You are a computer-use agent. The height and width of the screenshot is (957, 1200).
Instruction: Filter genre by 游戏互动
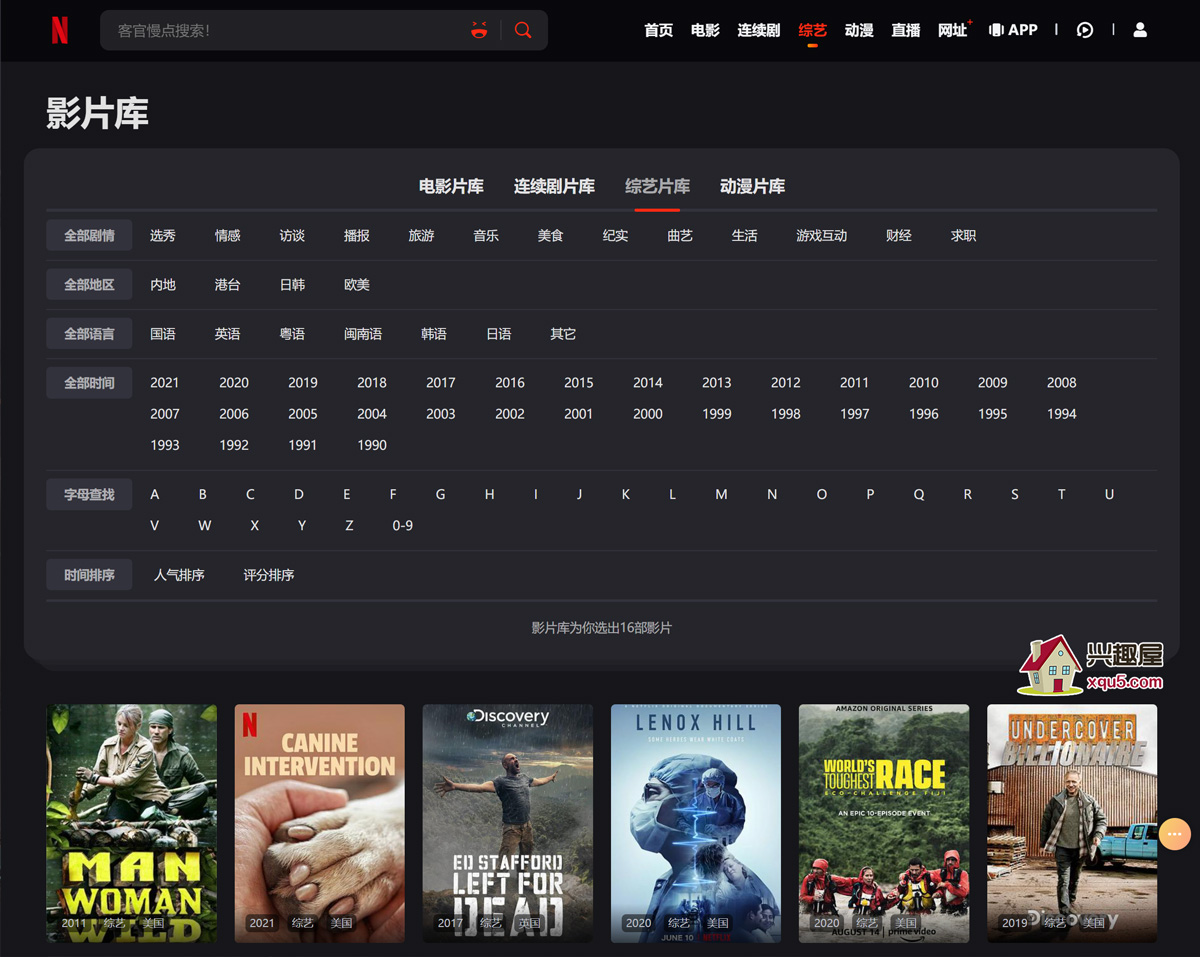tap(821, 236)
